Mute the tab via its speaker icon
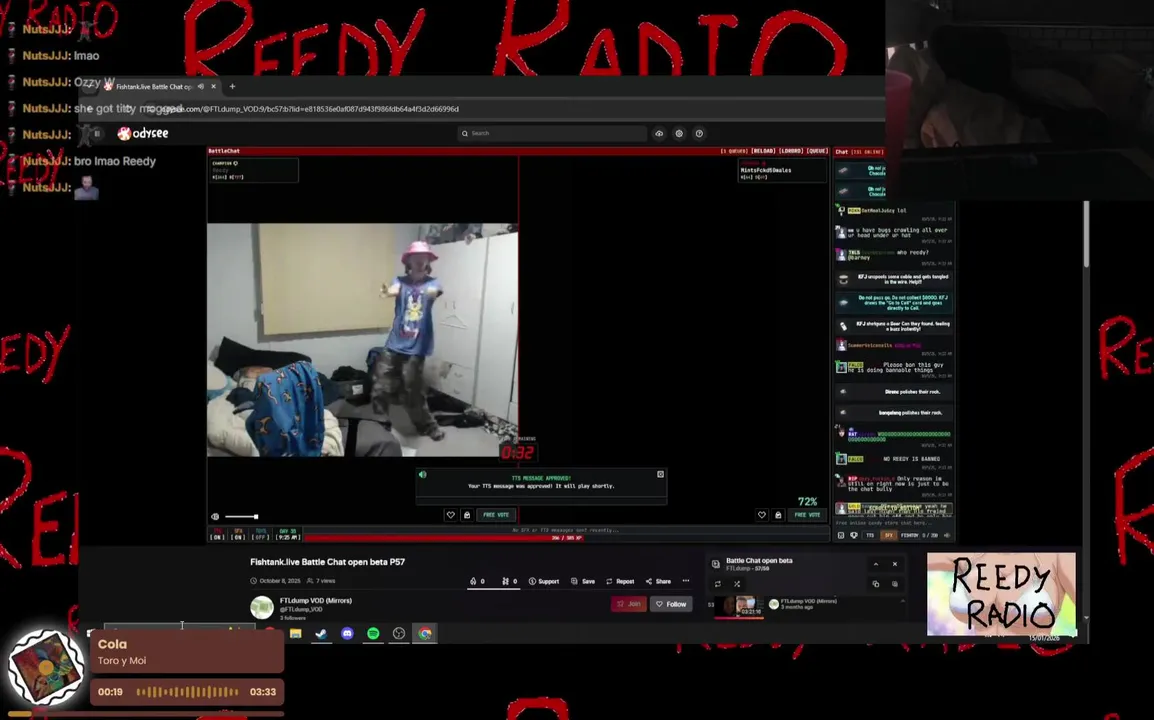Image resolution: width=1154 pixels, height=720 pixels. click(x=201, y=86)
